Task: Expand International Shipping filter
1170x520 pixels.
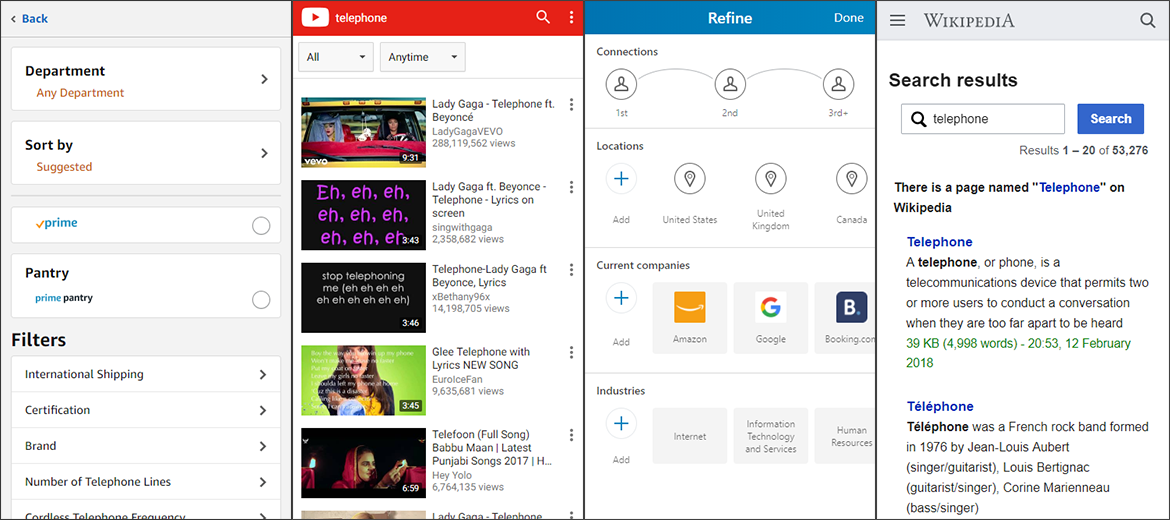Action: click(x=146, y=375)
